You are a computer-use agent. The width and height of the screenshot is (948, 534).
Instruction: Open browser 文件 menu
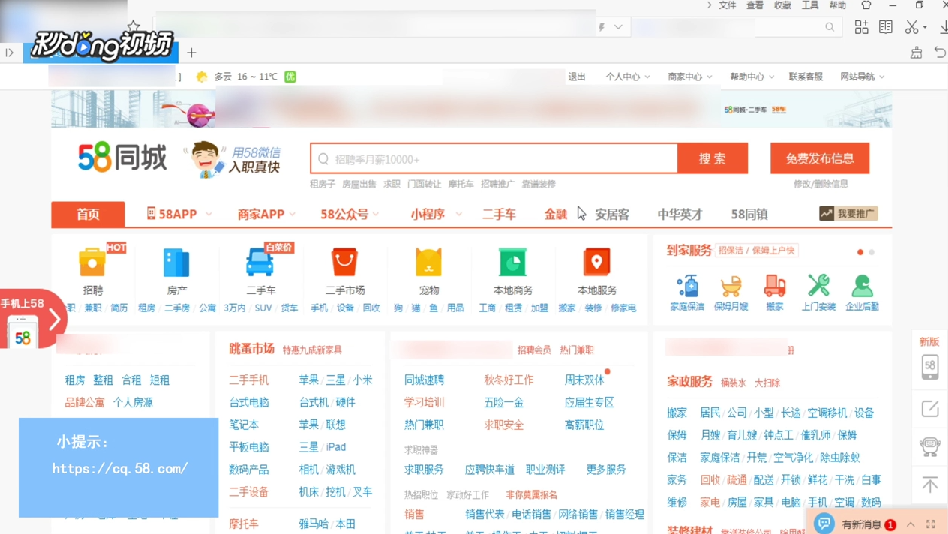pyautogui.click(x=727, y=5)
